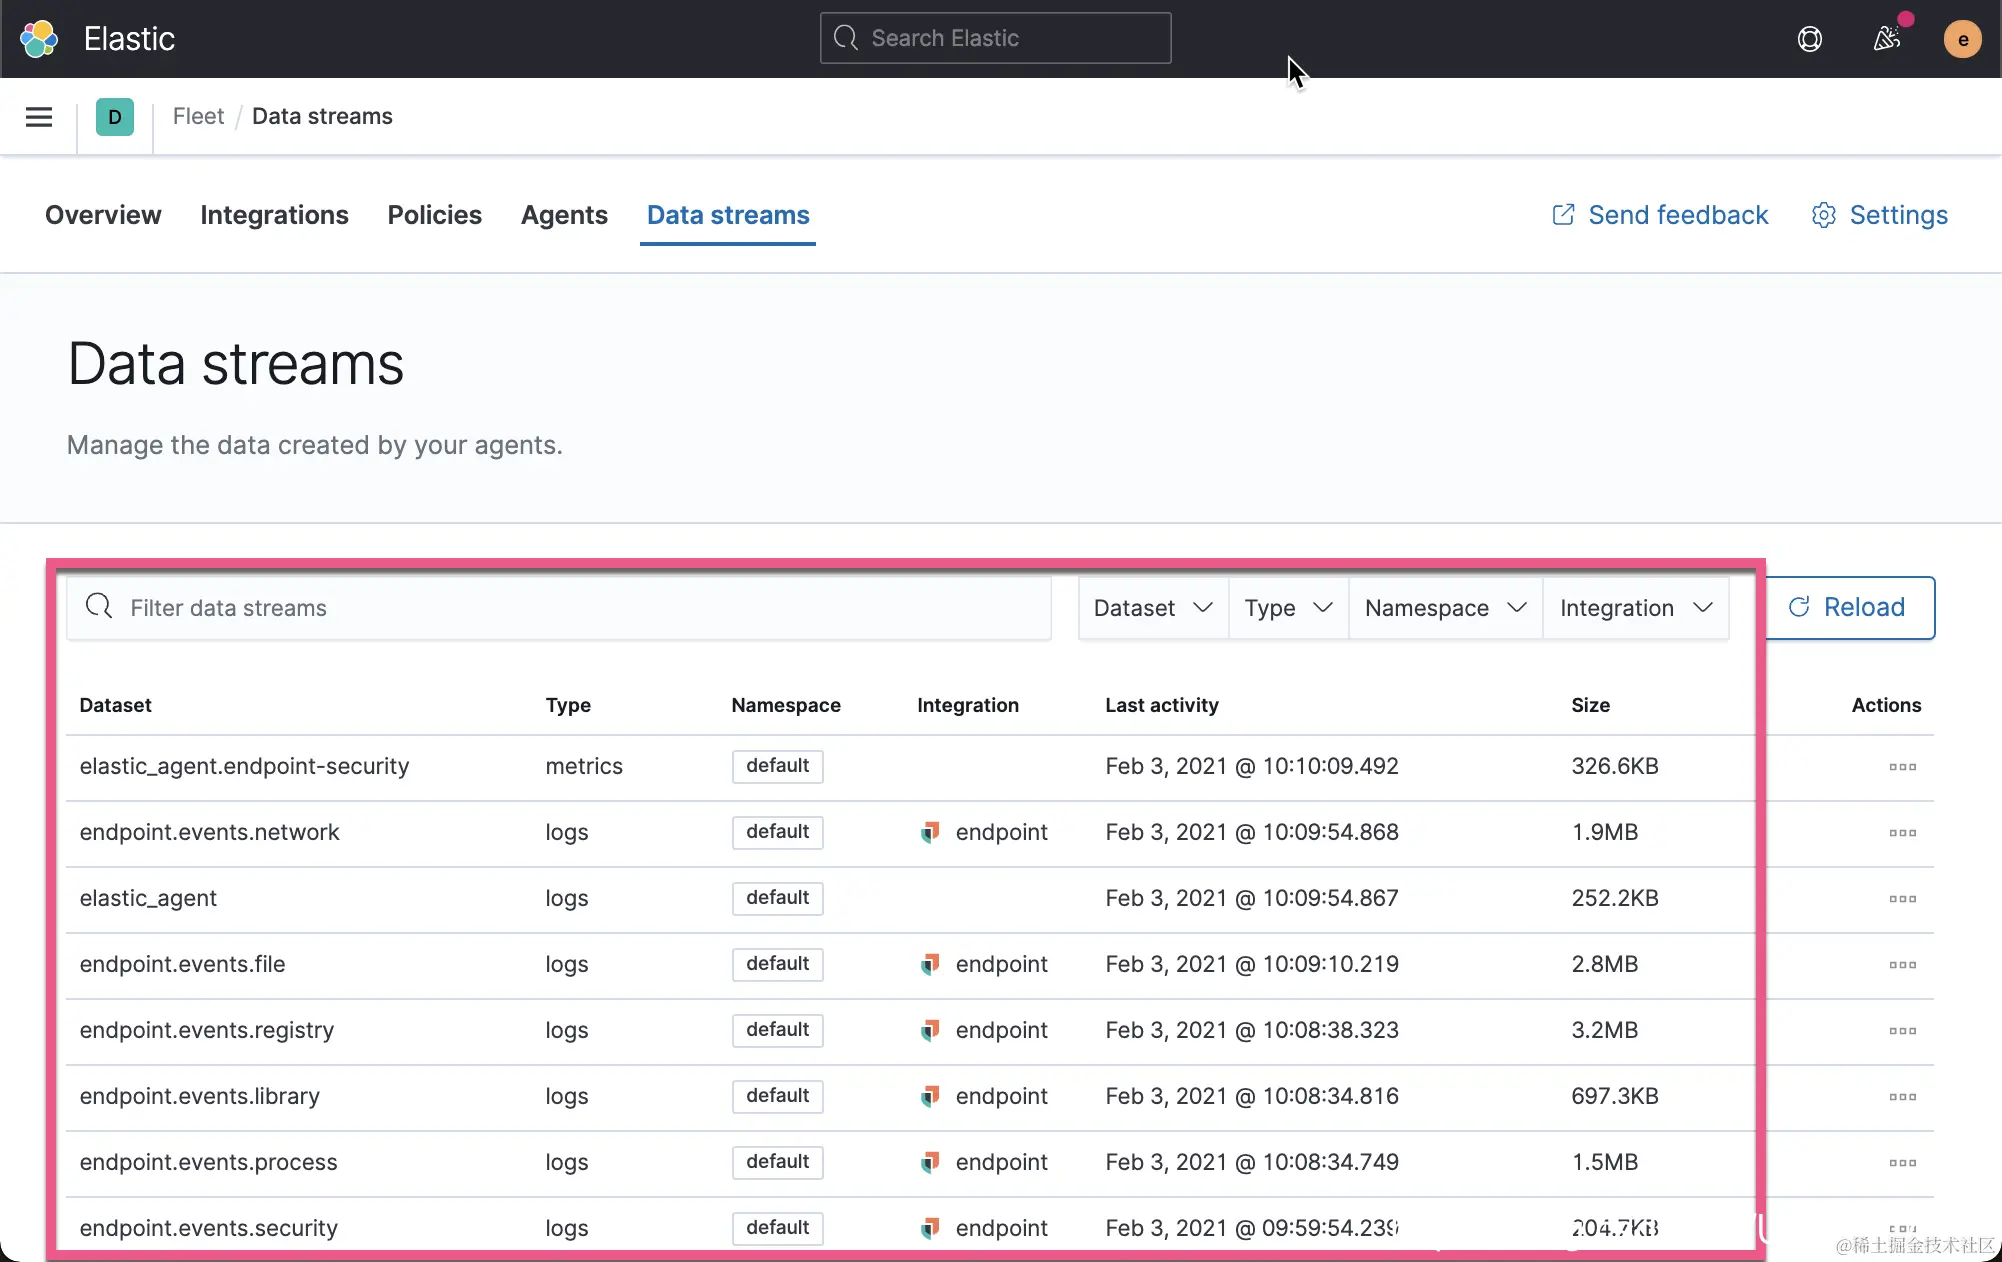This screenshot has height=1262, width=2002.
Task: Switch to the Agents tab
Action: point(564,215)
